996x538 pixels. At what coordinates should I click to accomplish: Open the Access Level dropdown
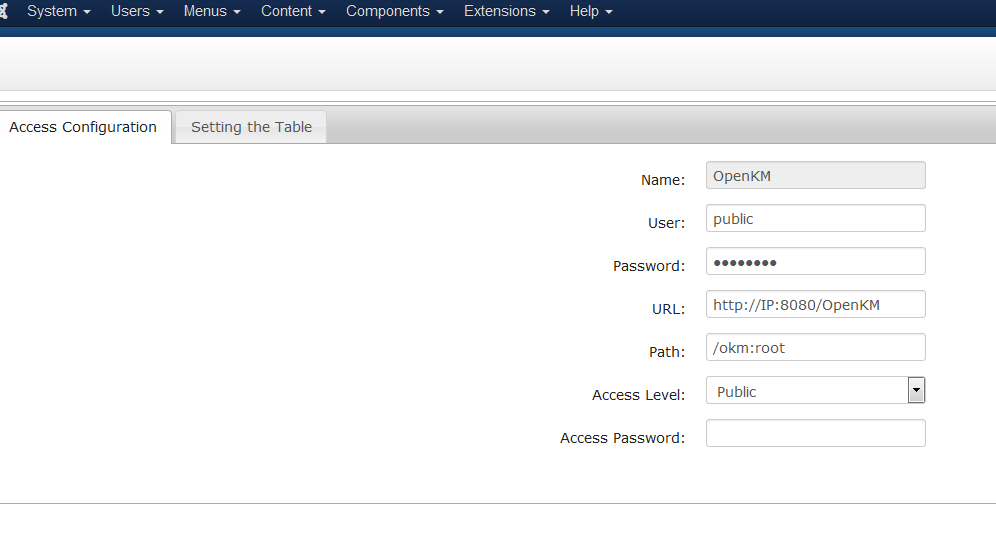806,391
